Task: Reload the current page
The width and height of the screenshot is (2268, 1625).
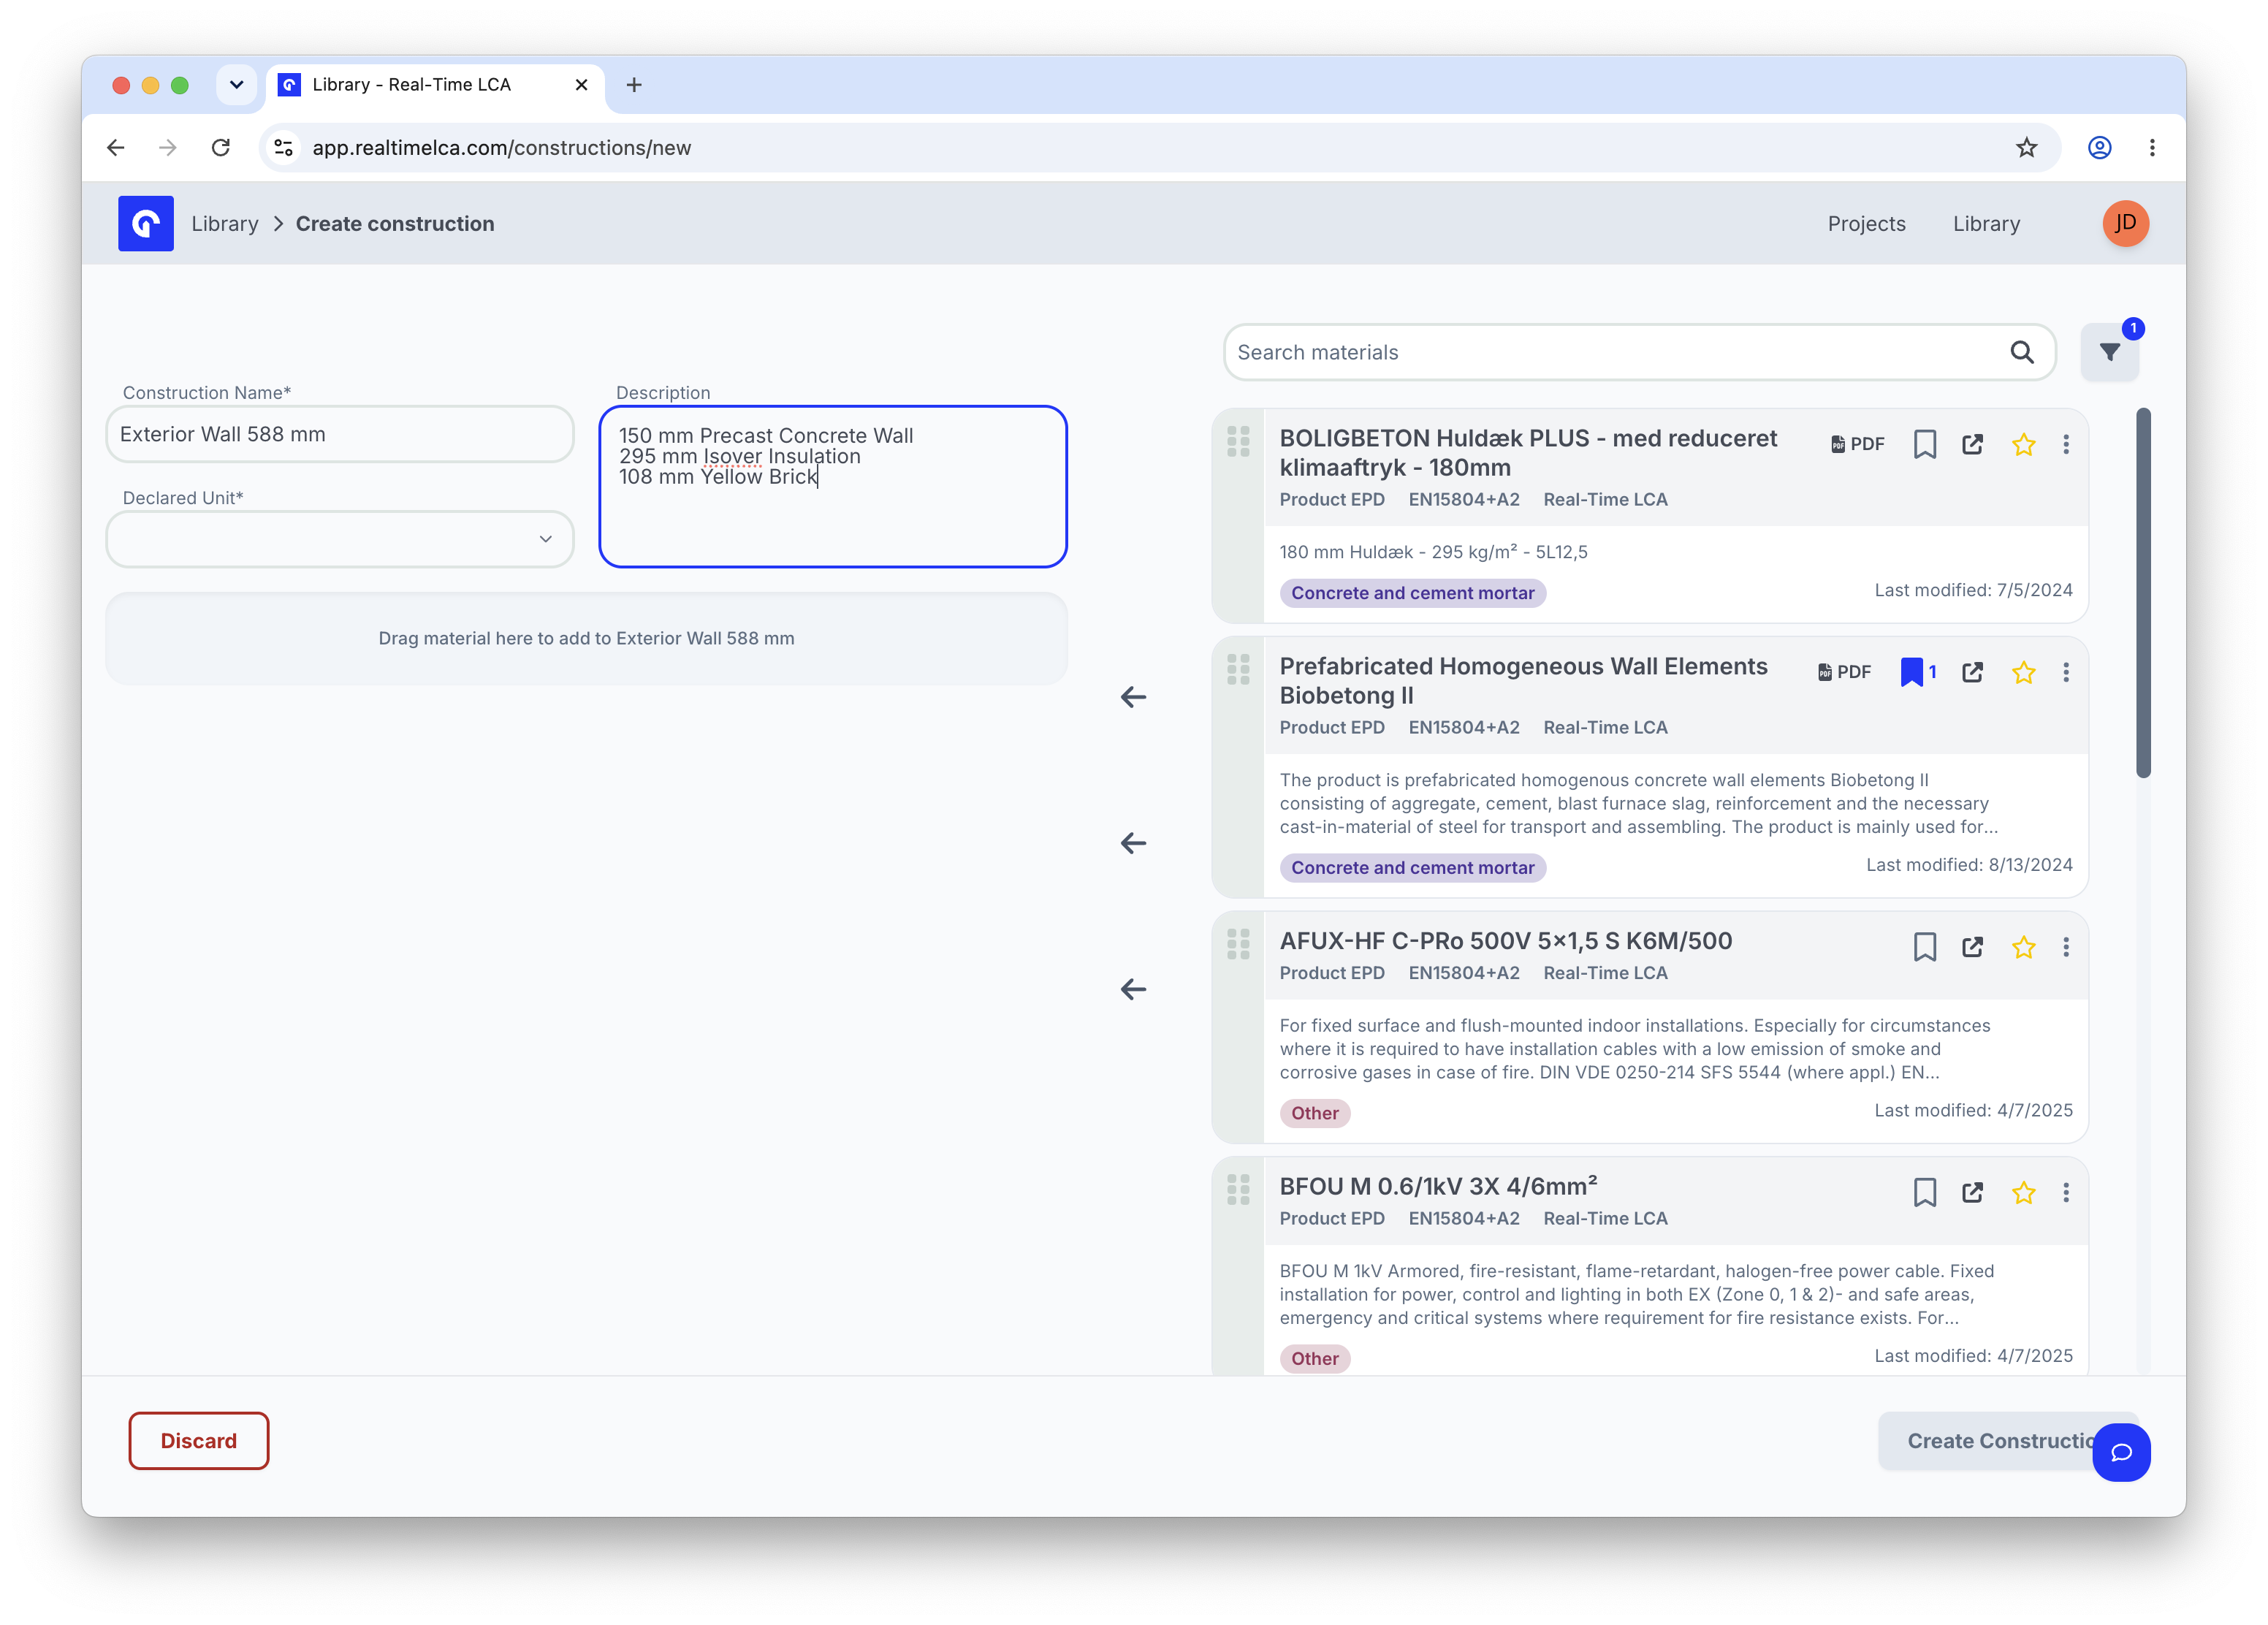Action: click(221, 148)
